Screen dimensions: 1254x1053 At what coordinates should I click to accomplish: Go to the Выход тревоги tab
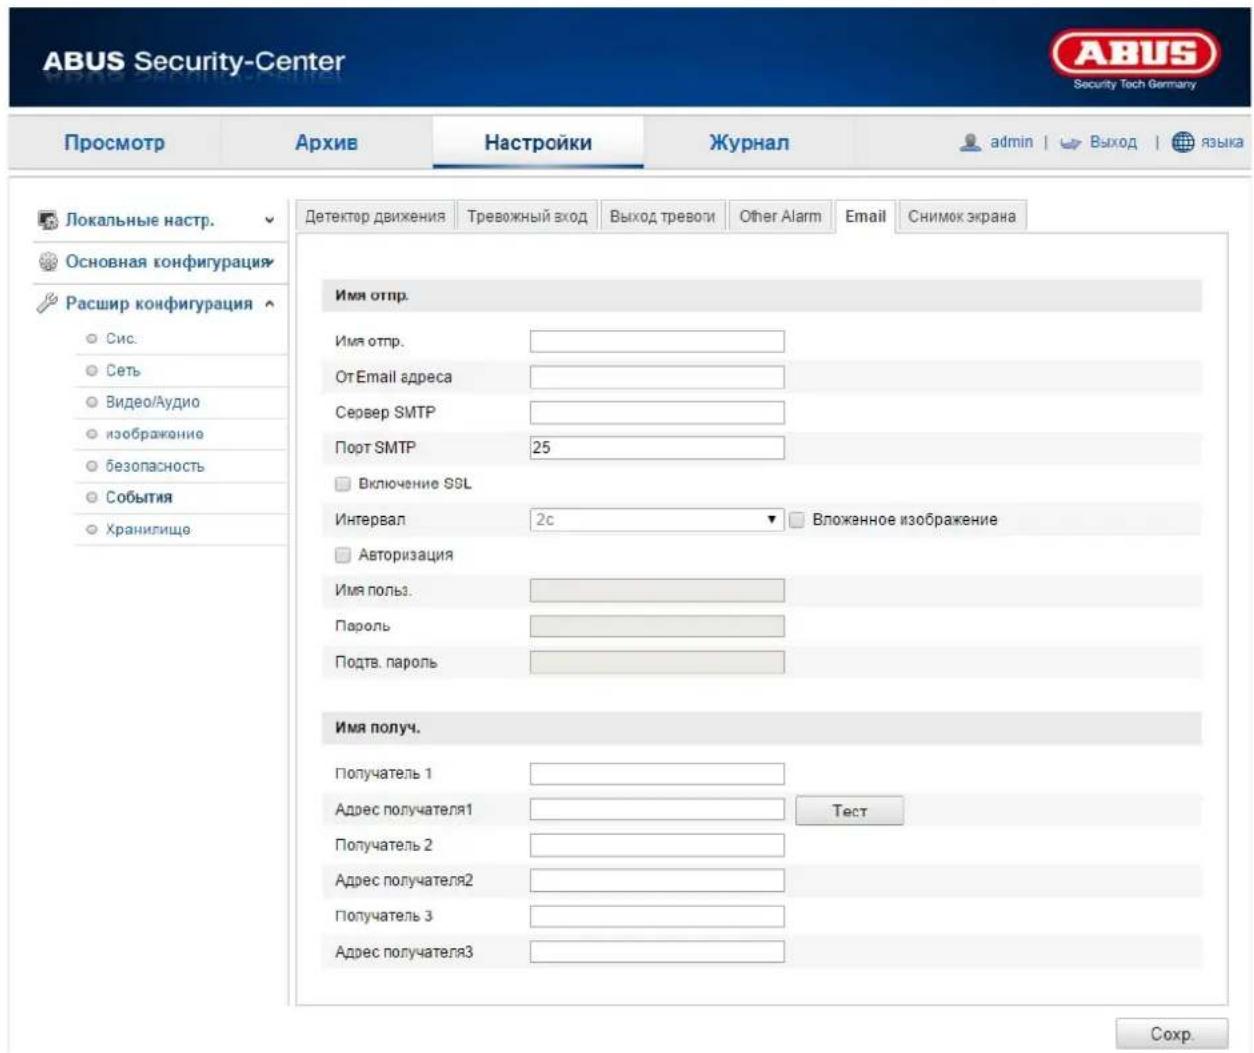pyautogui.click(x=662, y=216)
